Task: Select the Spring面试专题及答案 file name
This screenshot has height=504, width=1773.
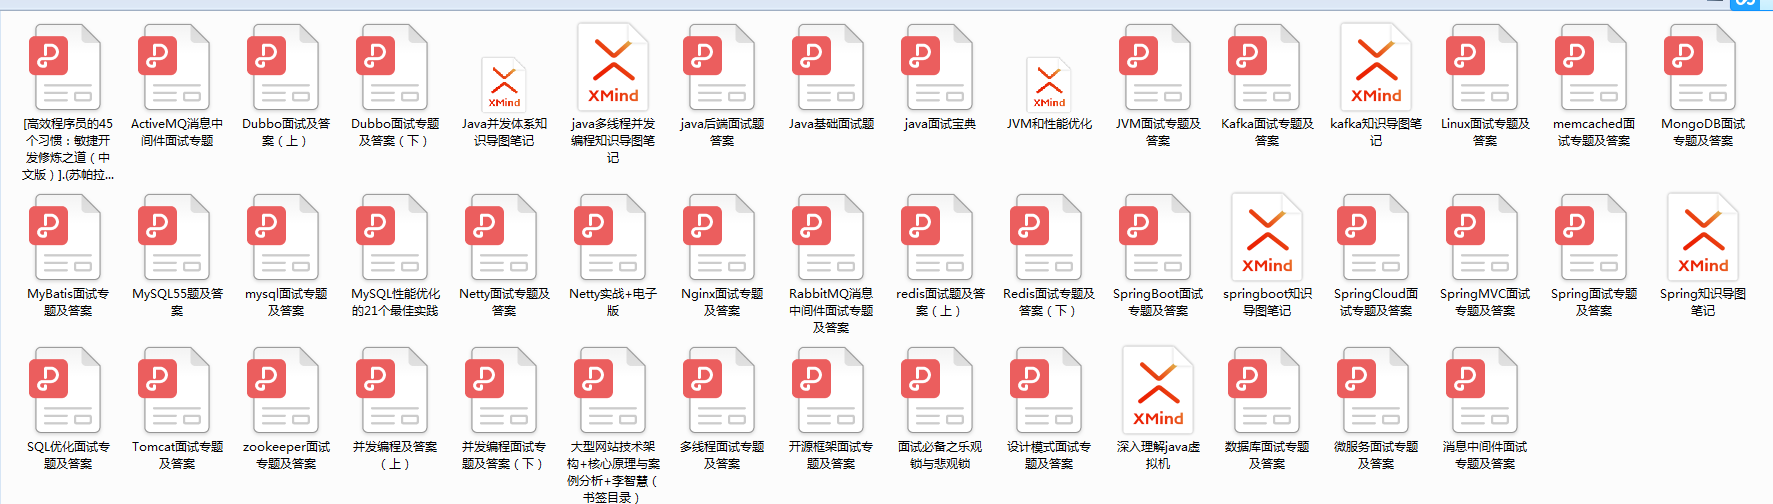Action: click(x=1594, y=302)
